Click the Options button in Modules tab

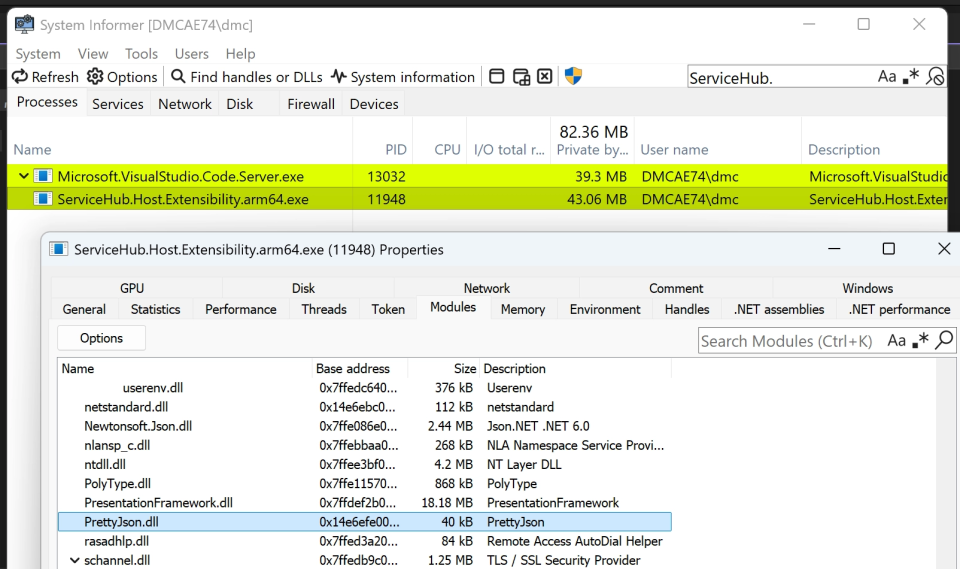(x=102, y=338)
